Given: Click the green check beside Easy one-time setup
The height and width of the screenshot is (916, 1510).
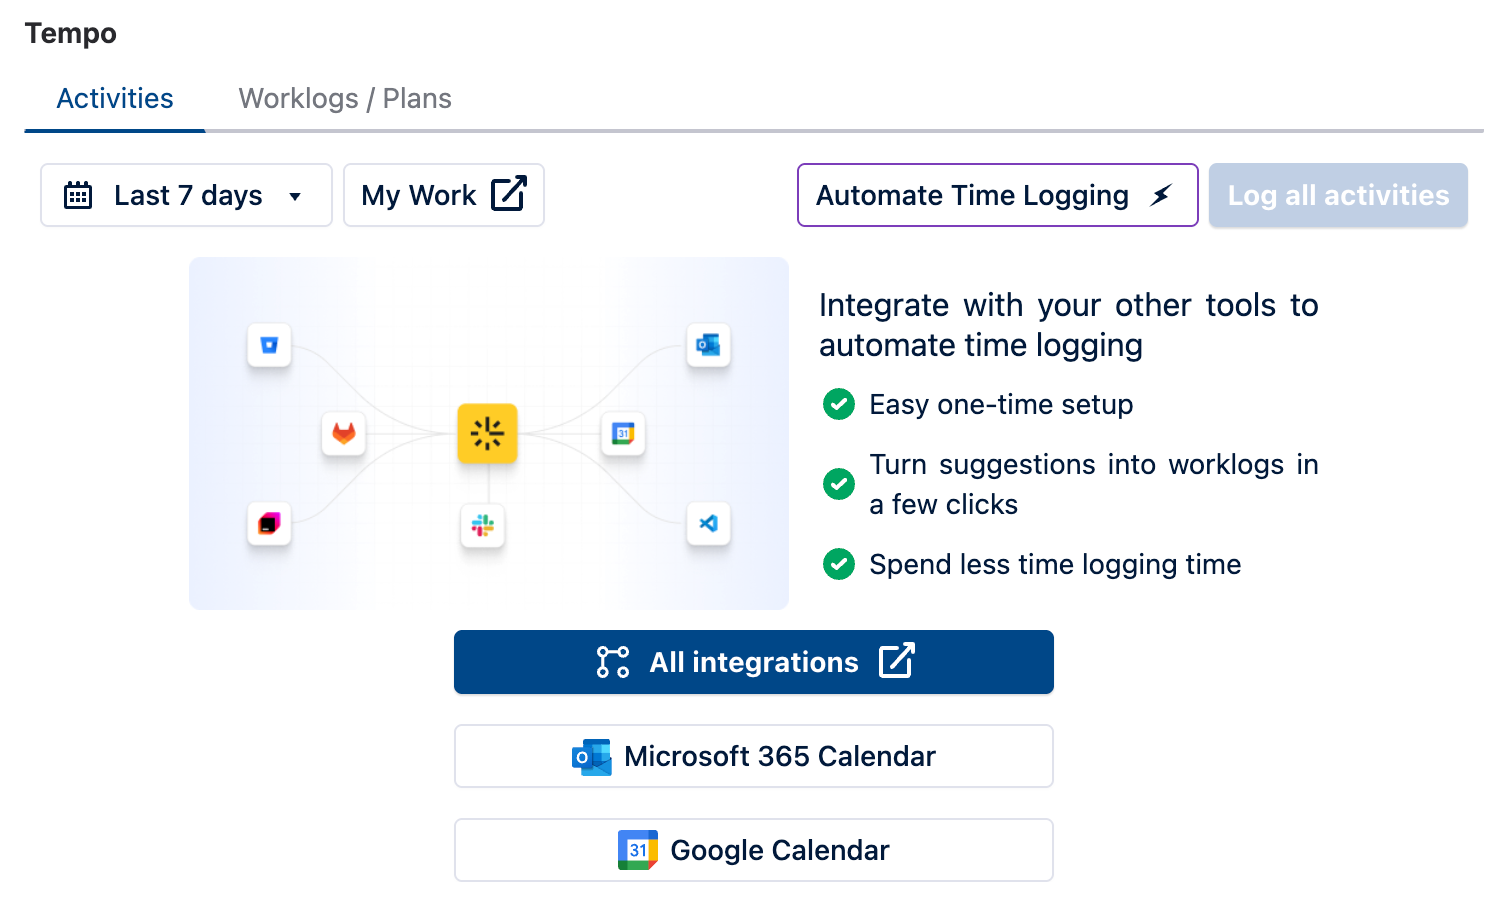Looking at the screenshot, I should point(839,404).
